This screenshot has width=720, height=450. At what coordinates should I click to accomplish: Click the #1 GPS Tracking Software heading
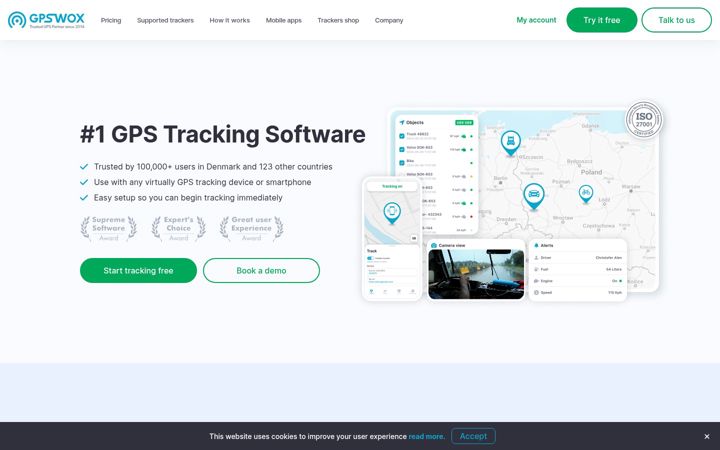pyautogui.click(x=223, y=134)
